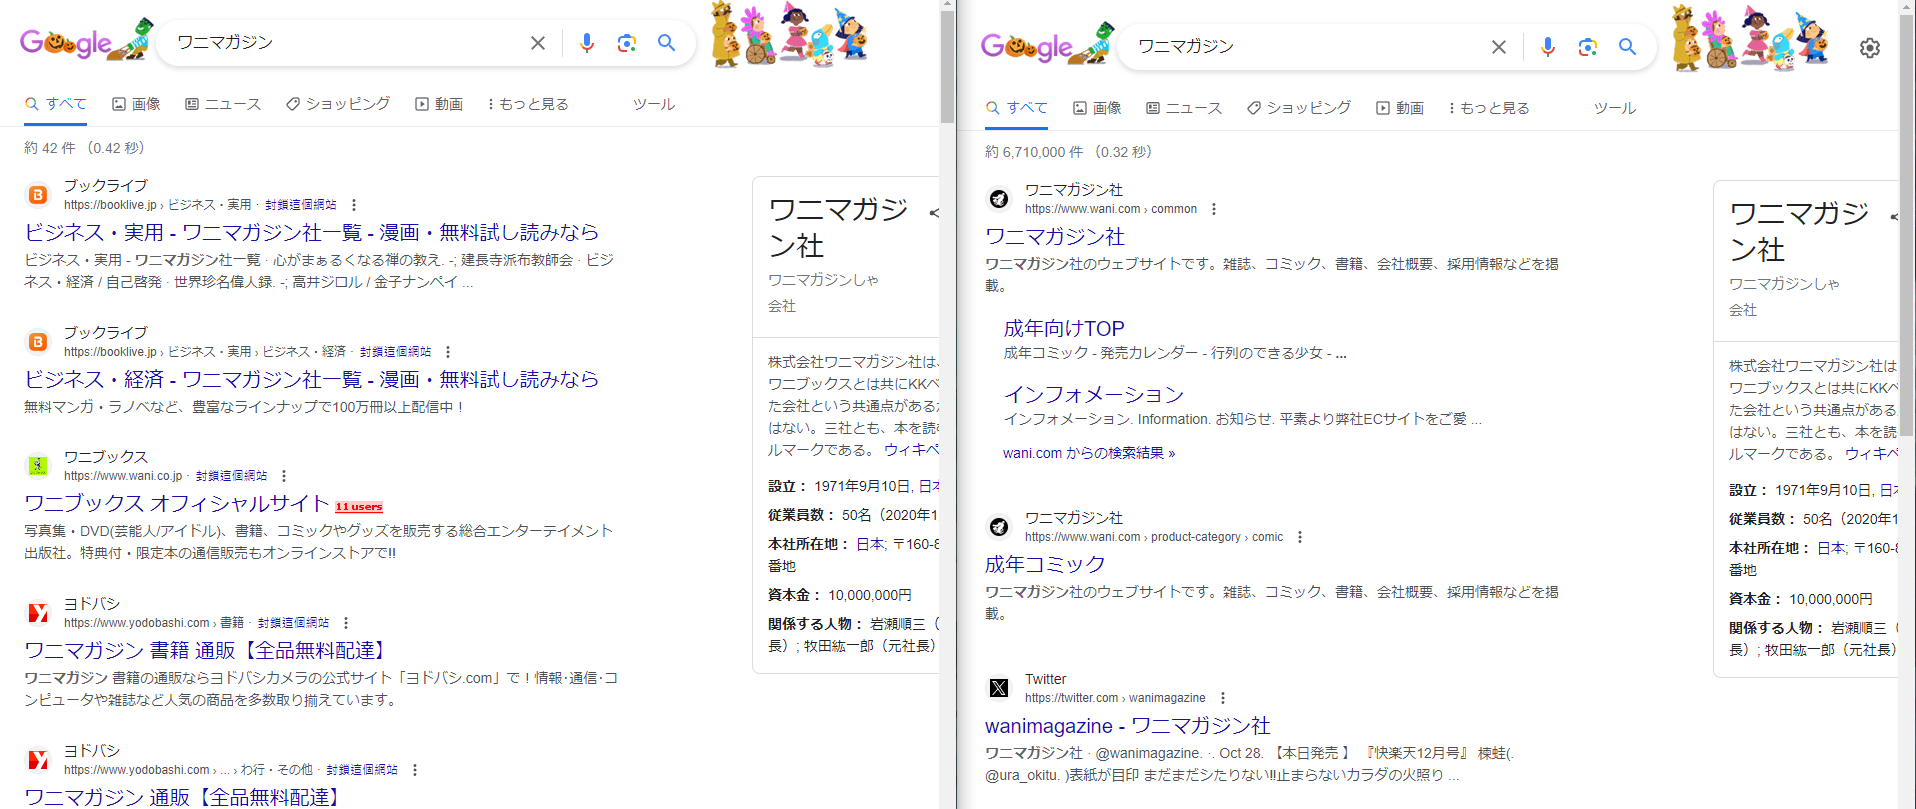Click the Google Halloween logo in right window
Image resolution: width=1916 pixels, height=809 pixels.
click(x=1047, y=45)
